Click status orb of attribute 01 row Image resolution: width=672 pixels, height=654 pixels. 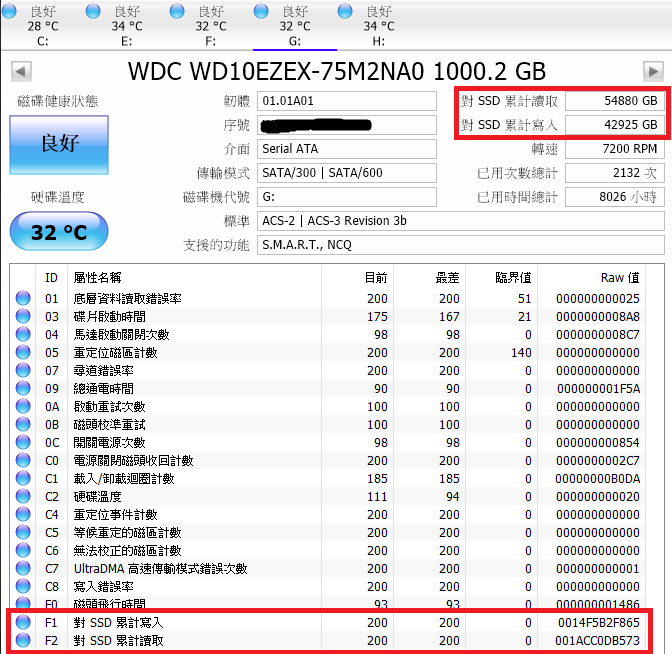point(23,298)
